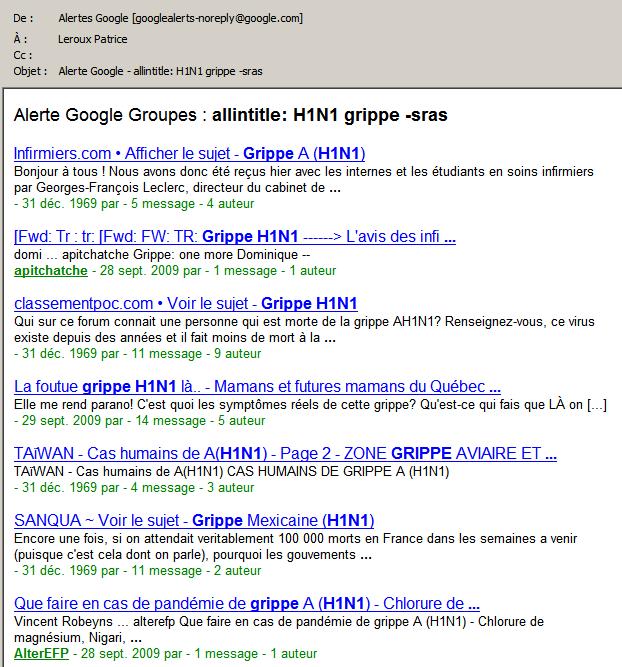Click the text "28 sept. 2009 par - 1 message" under apitchatche
Image resolution: width=622 pixels, height=667 pixels.
[188, 271]
